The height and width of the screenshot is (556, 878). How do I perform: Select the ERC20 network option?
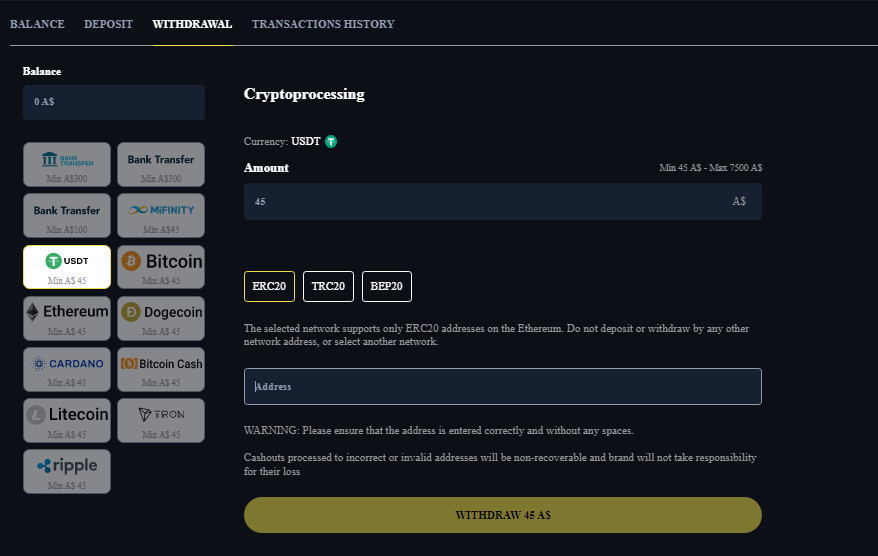pyautogui.click(x=269, y=286)
